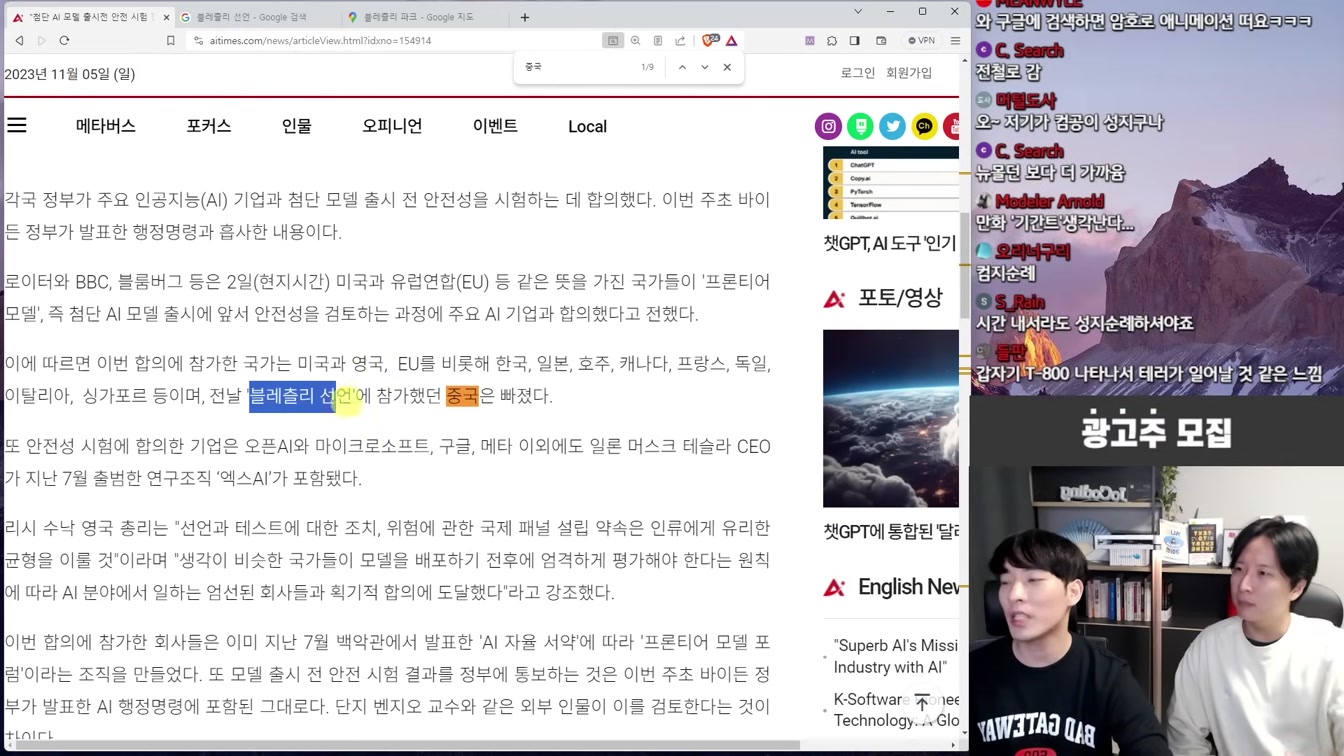Toggle the browser sidebar panel icon
This screenshot has width=1344, height=756.
(855, 41)
